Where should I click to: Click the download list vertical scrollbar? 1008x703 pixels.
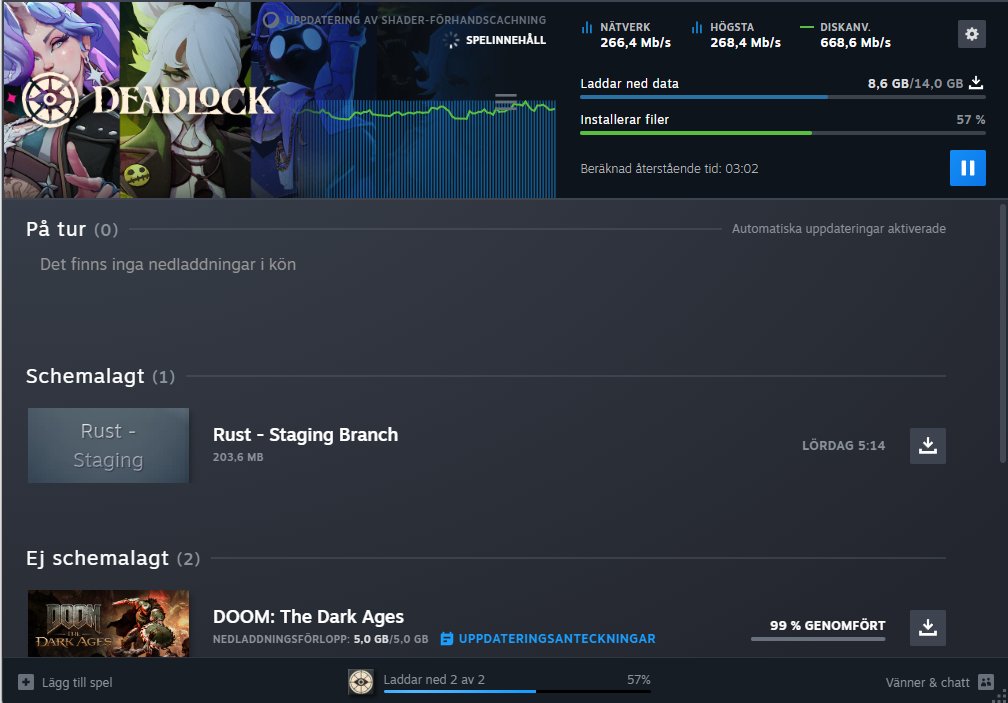point(1003,333)
